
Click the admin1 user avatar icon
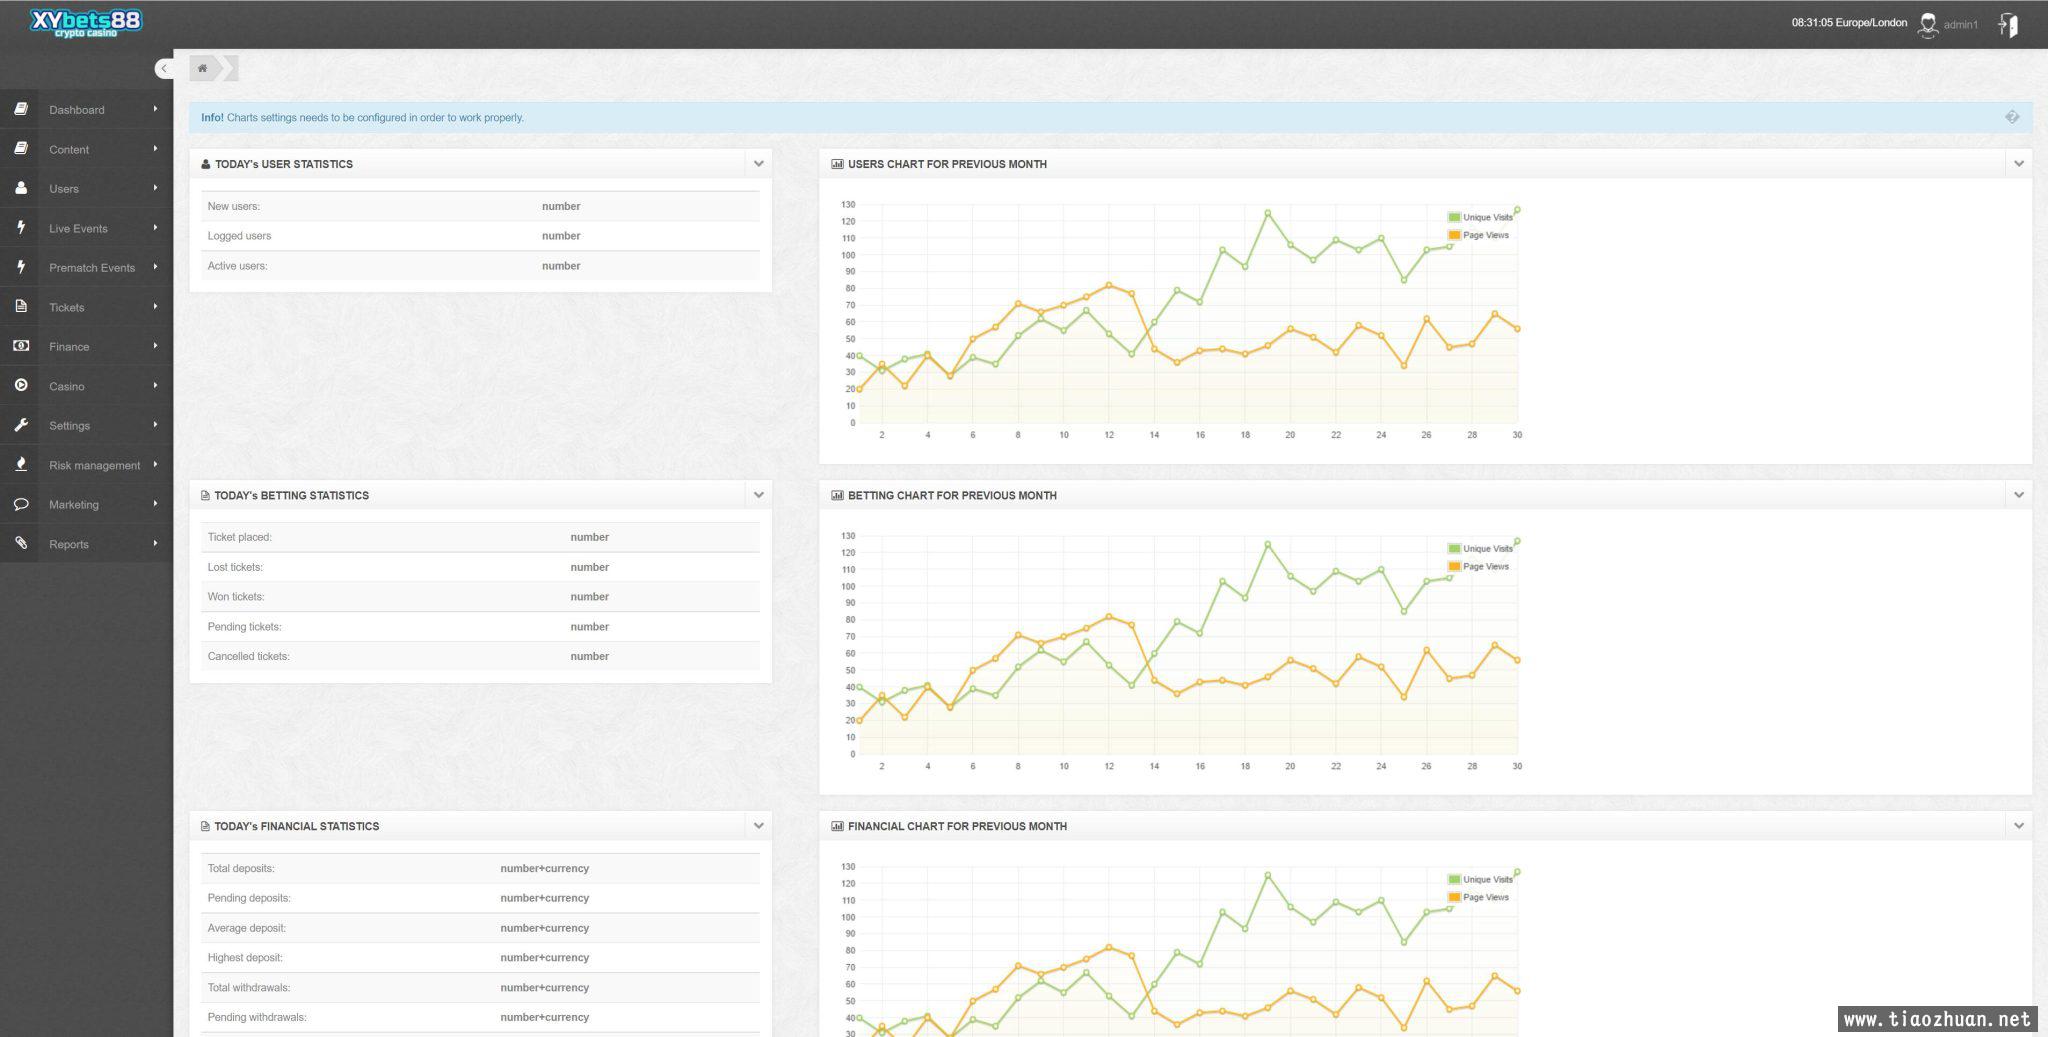pyautogui.click(x=1927, y=25)
